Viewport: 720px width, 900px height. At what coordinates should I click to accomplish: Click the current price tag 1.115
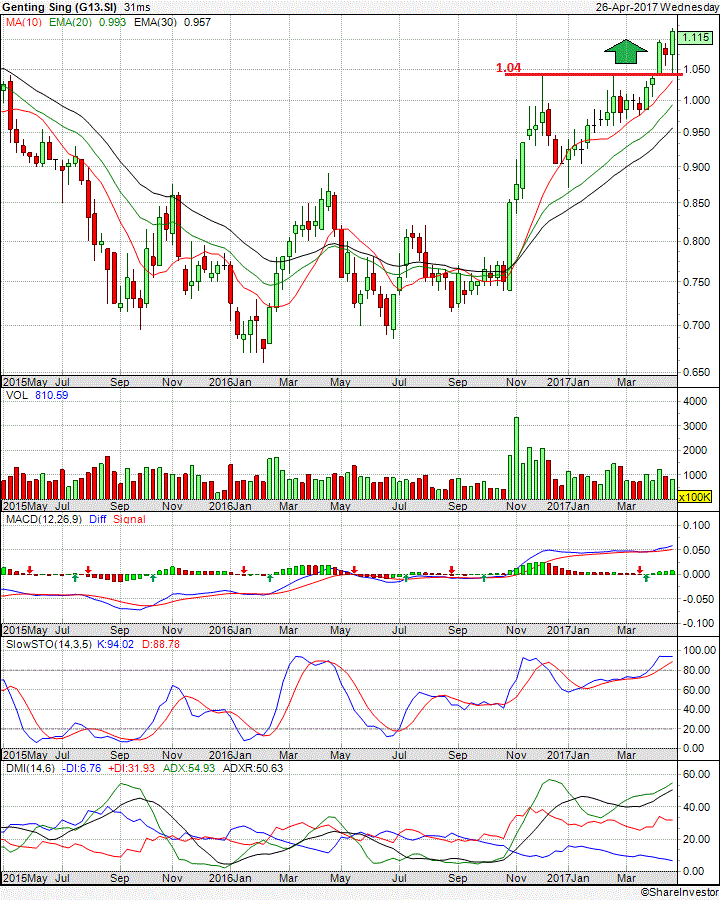[x=695, y=38]
